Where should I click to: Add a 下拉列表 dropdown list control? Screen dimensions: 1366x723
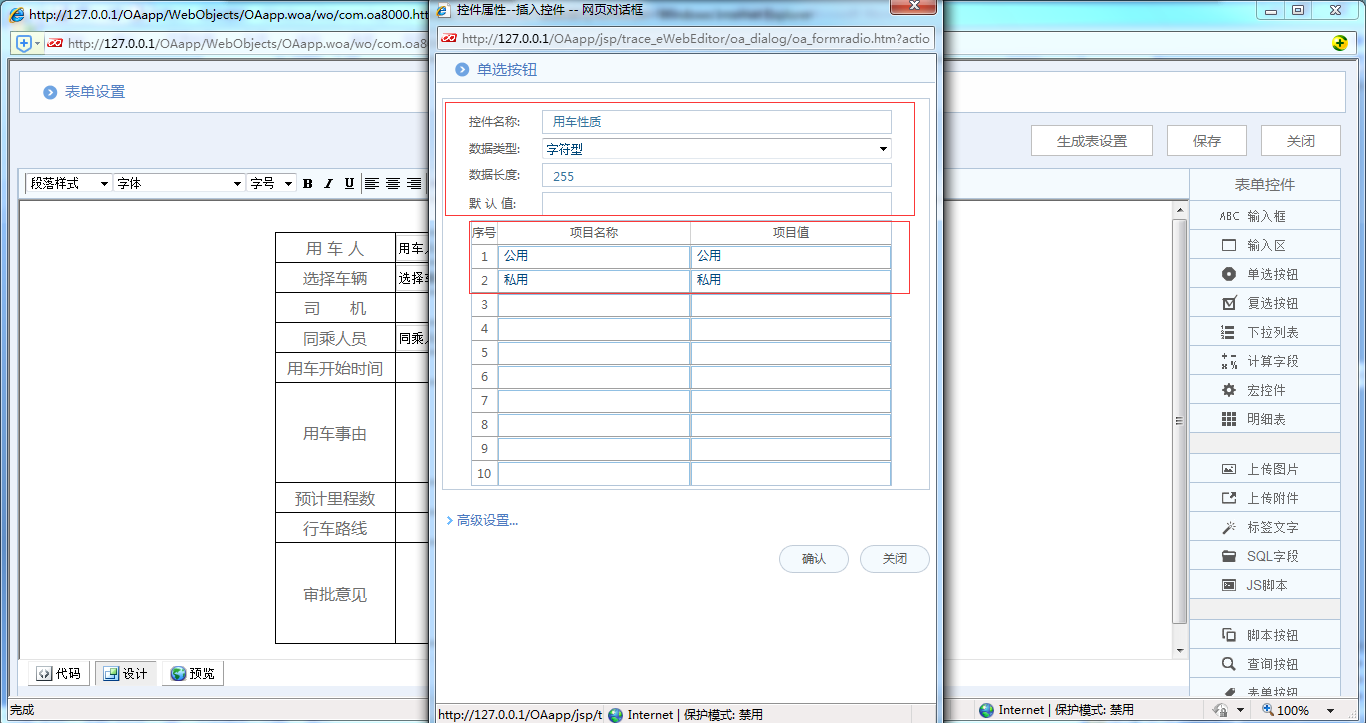1229,332
